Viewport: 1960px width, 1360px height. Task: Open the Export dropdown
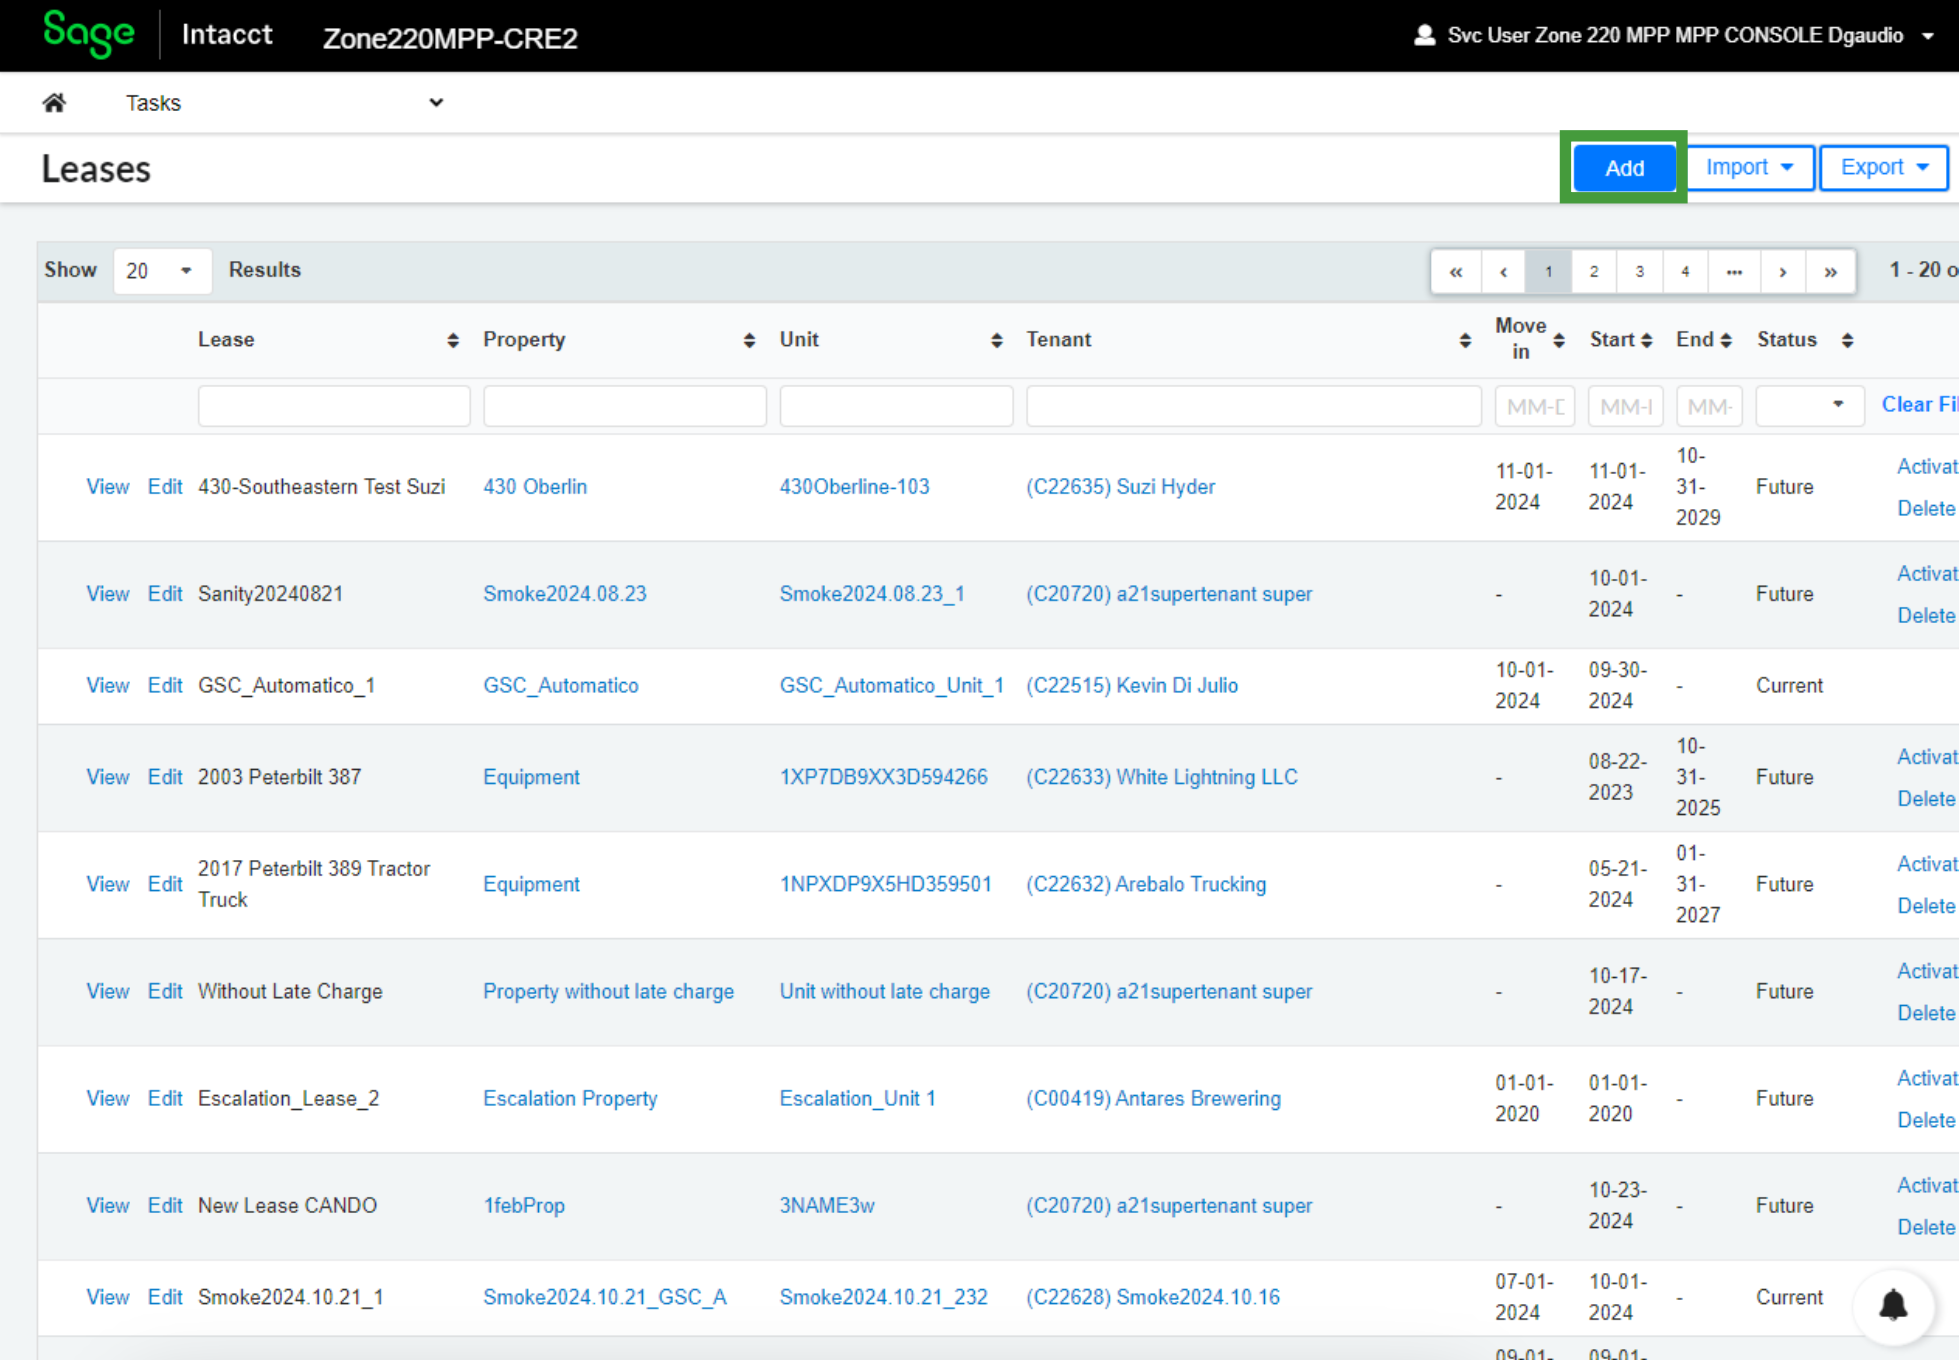tap(1884, 167)
